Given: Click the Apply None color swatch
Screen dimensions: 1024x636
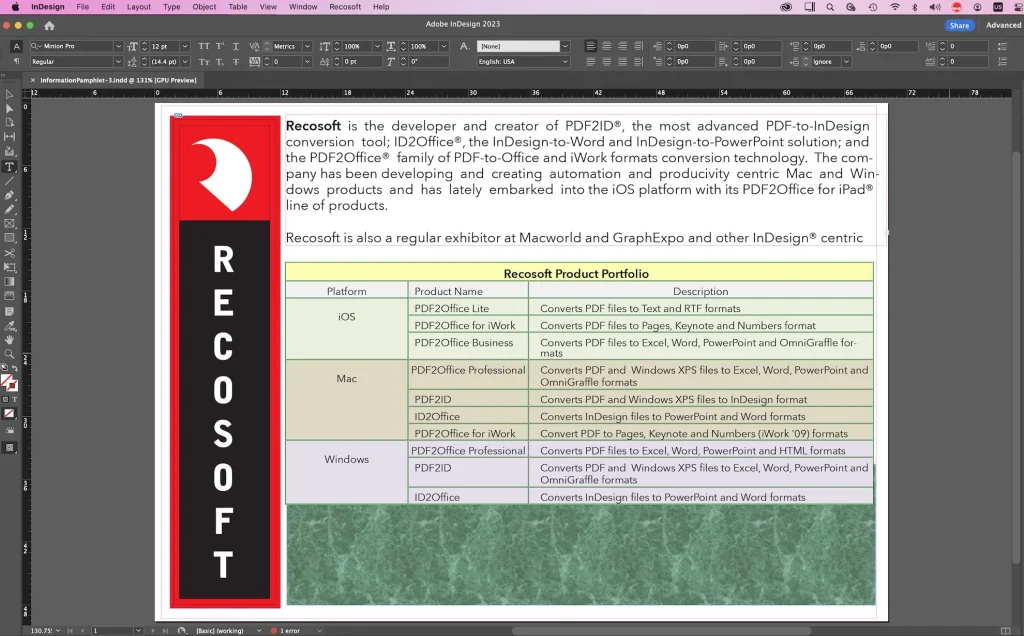Looking at the screenshot, I should [x=9, y=413].
